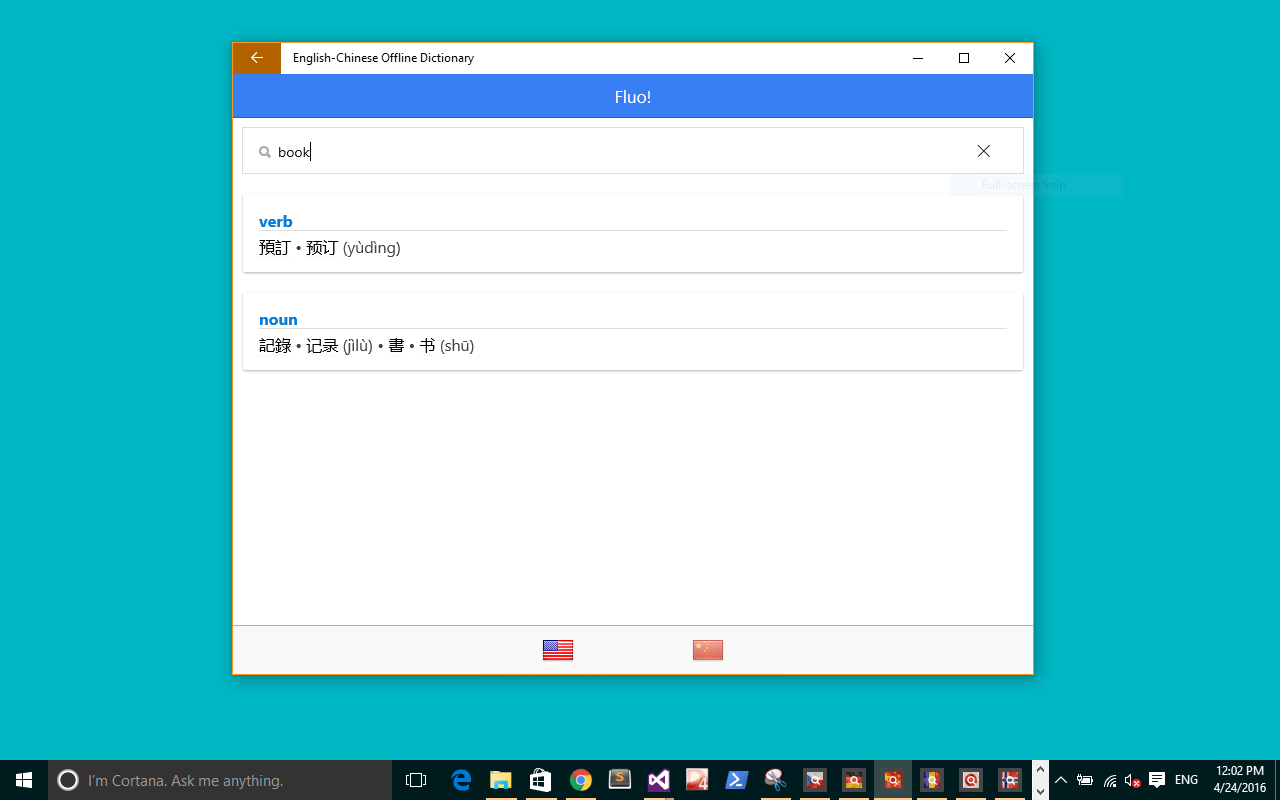Viewport: 1280px width, 800px height.
Task: Open File Explorer from taskbar
Action: click(x=501, y=780)
